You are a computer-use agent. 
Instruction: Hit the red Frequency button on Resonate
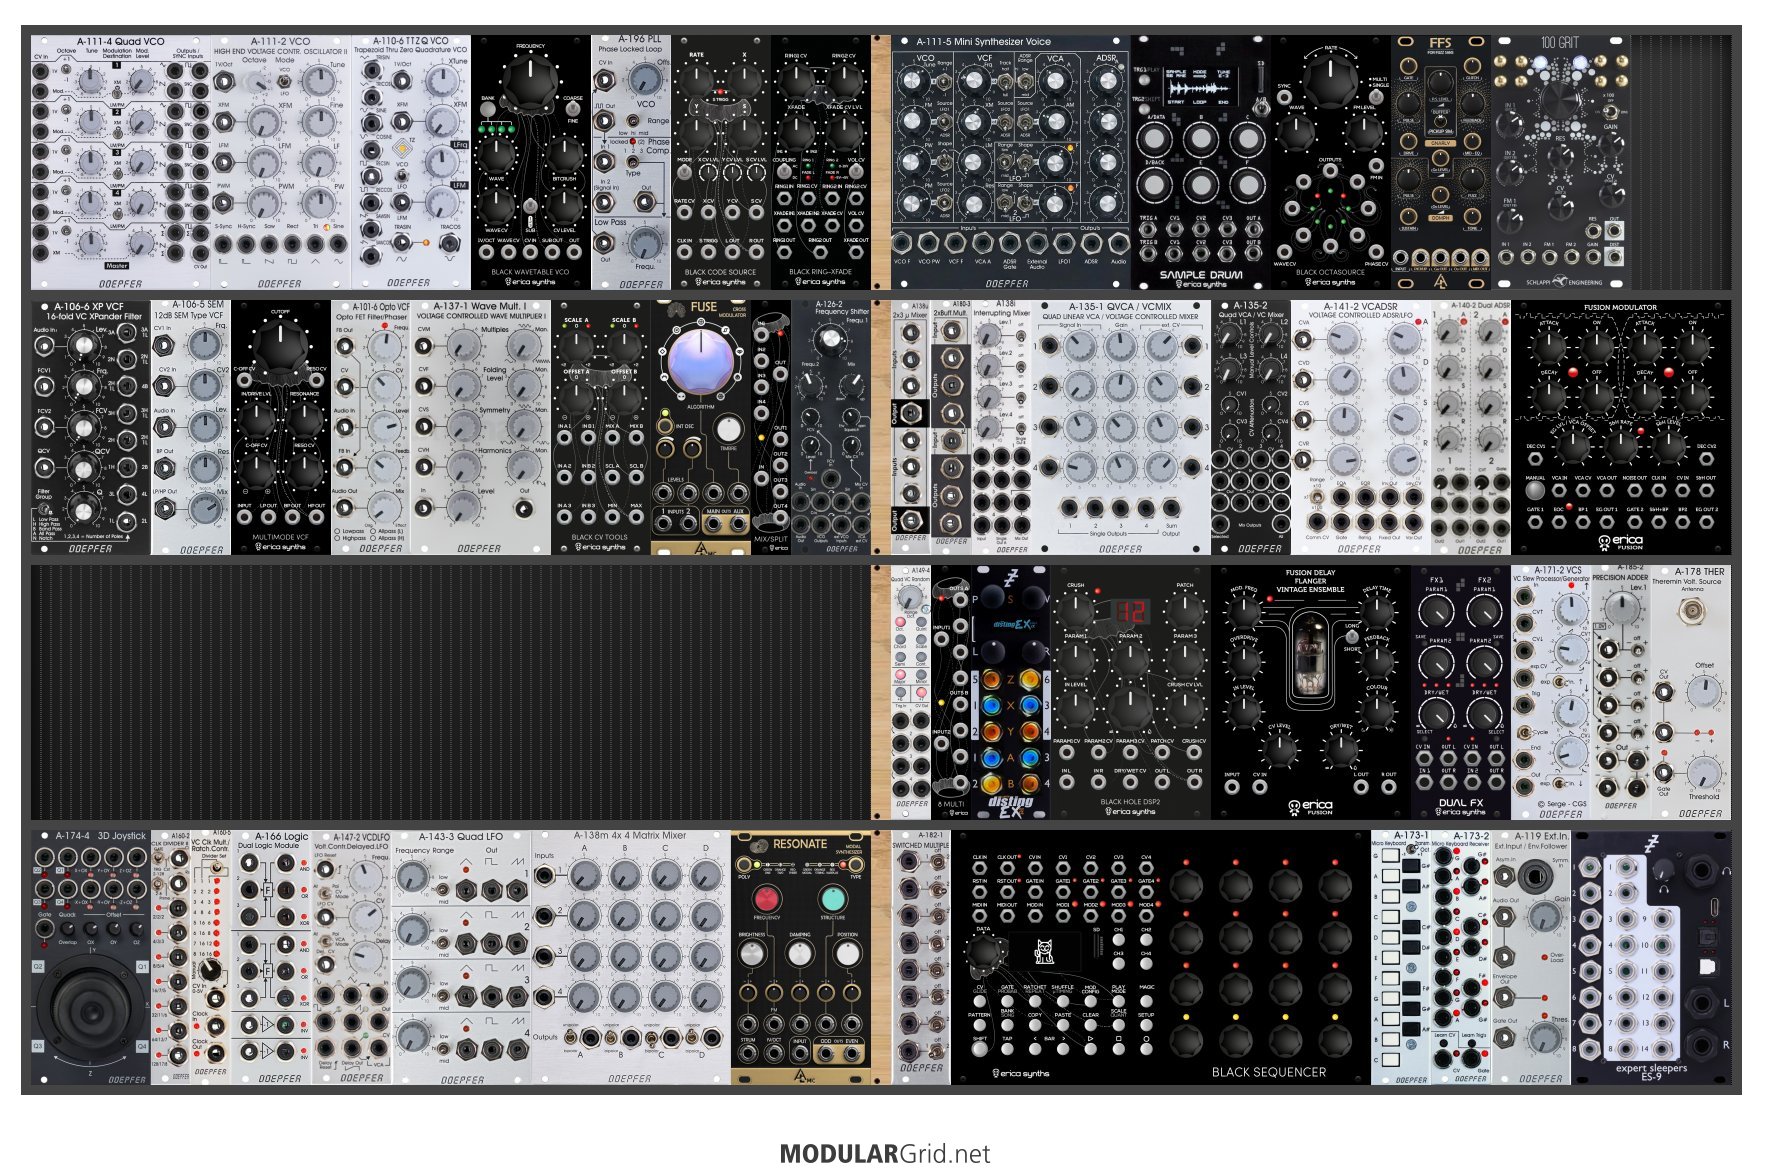click(x=766, y=897)
